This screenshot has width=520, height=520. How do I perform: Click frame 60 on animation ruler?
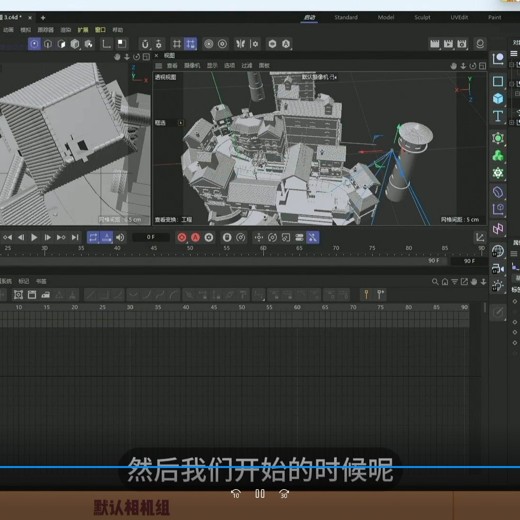tap(263, 248)
